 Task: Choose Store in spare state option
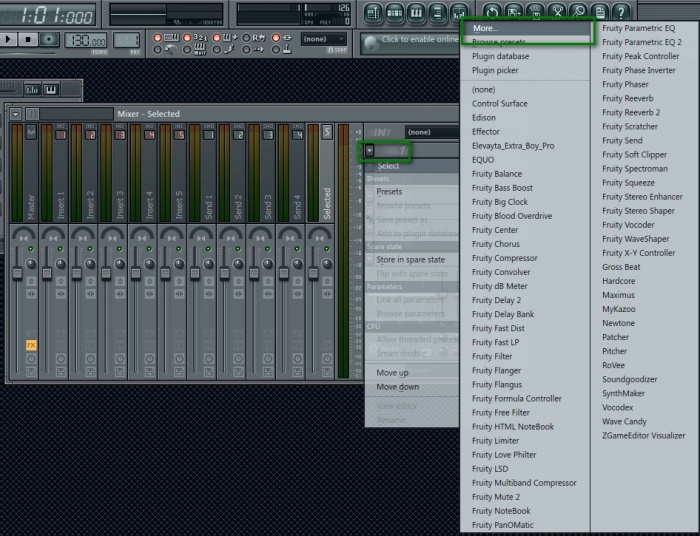(x=411, y=260)
